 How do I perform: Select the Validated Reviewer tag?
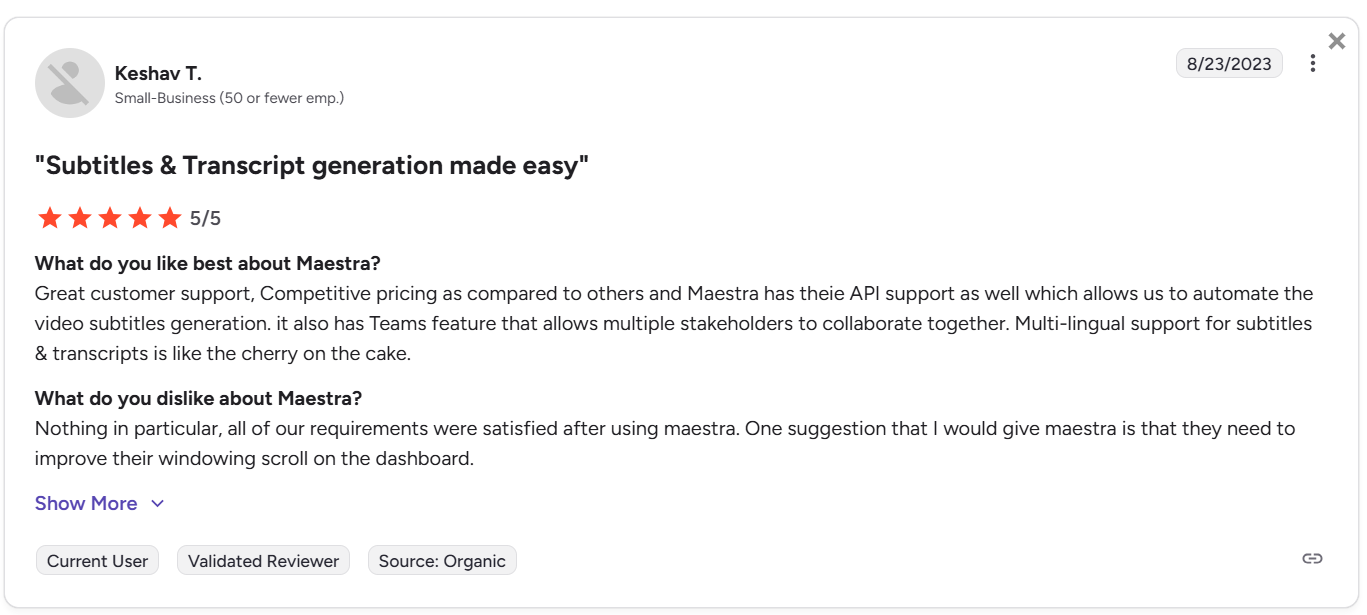click(x=263, y=561)
